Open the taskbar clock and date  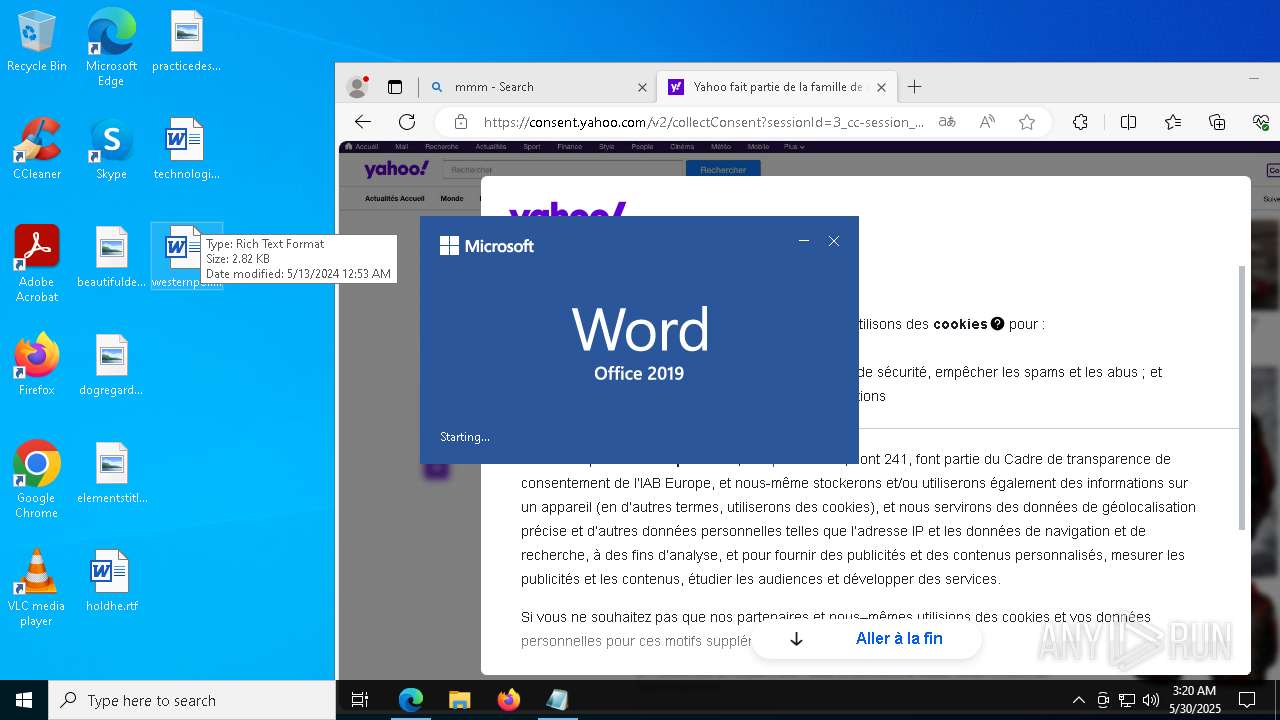[x=1194, y=700]
